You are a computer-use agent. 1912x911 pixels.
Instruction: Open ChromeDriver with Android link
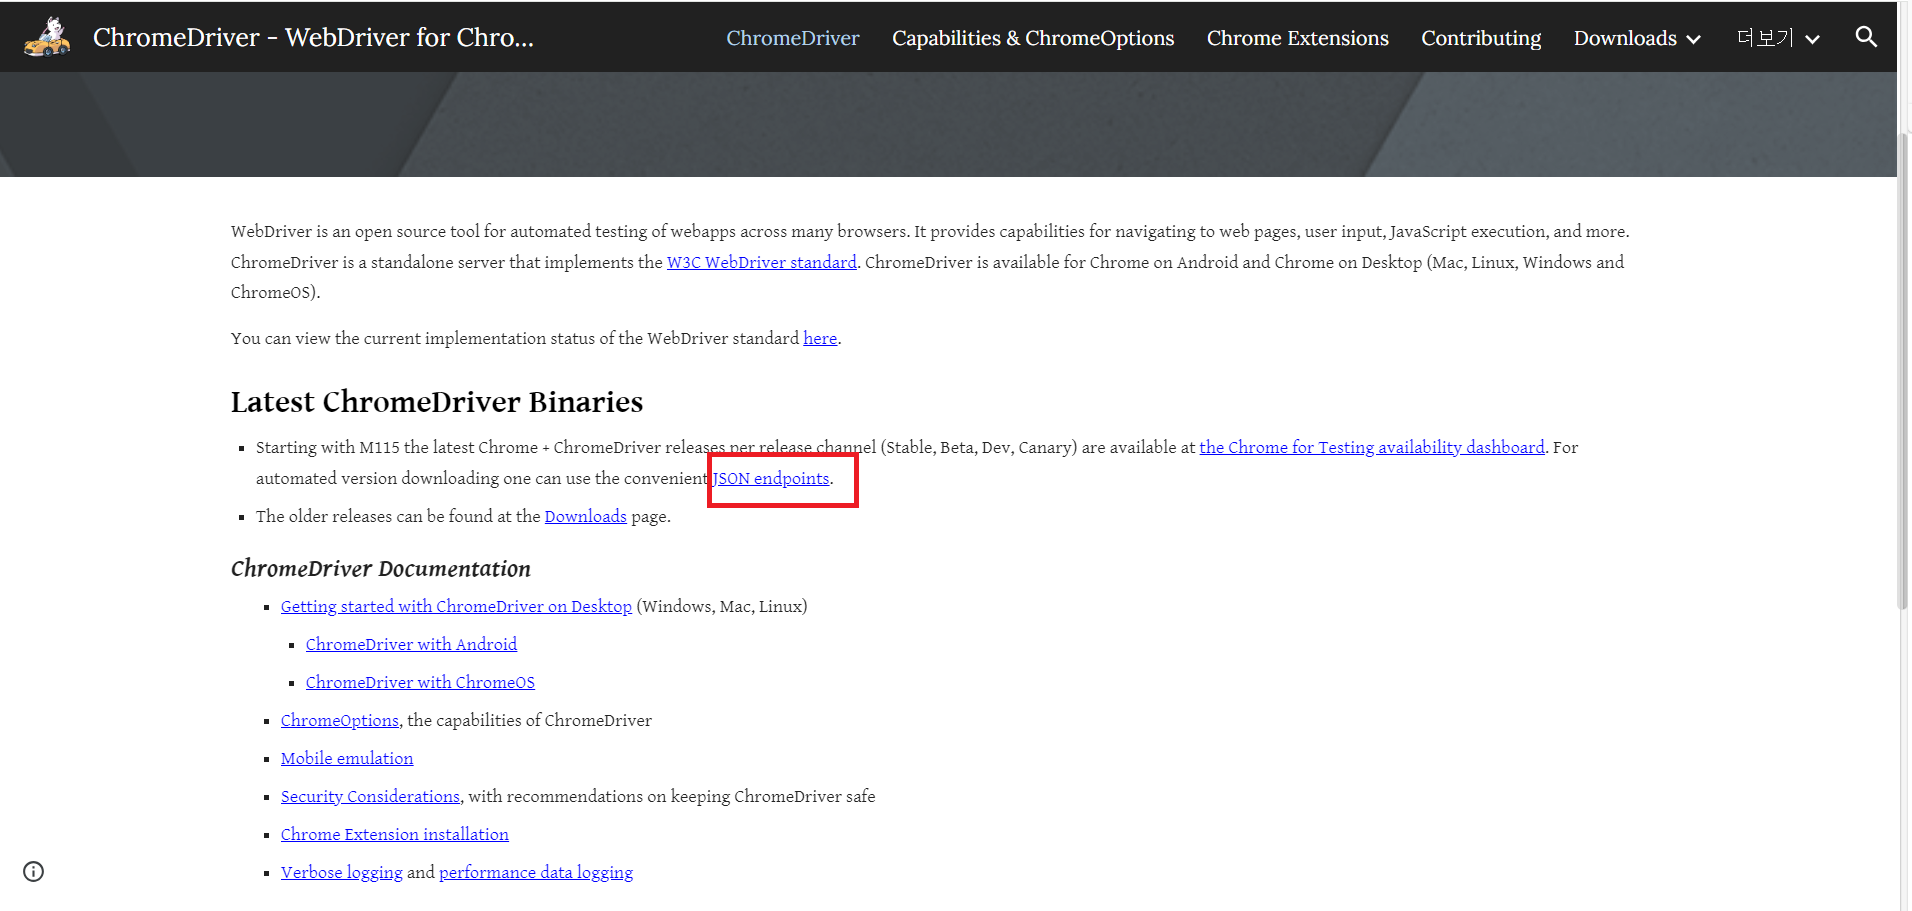tap(411, 644)
